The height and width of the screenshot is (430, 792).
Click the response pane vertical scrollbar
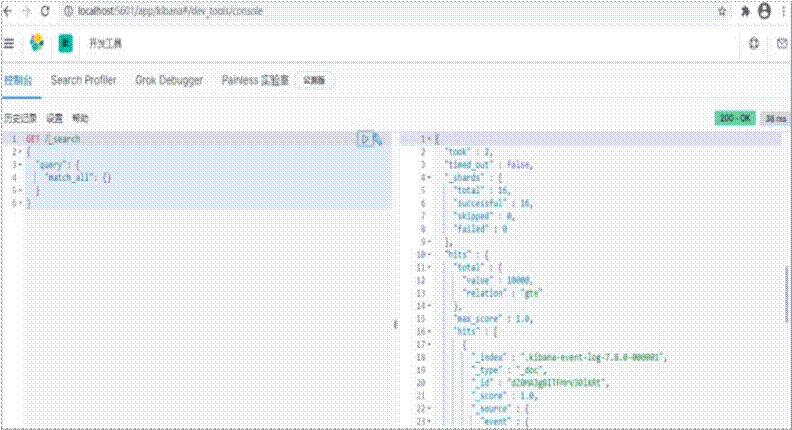787,295
